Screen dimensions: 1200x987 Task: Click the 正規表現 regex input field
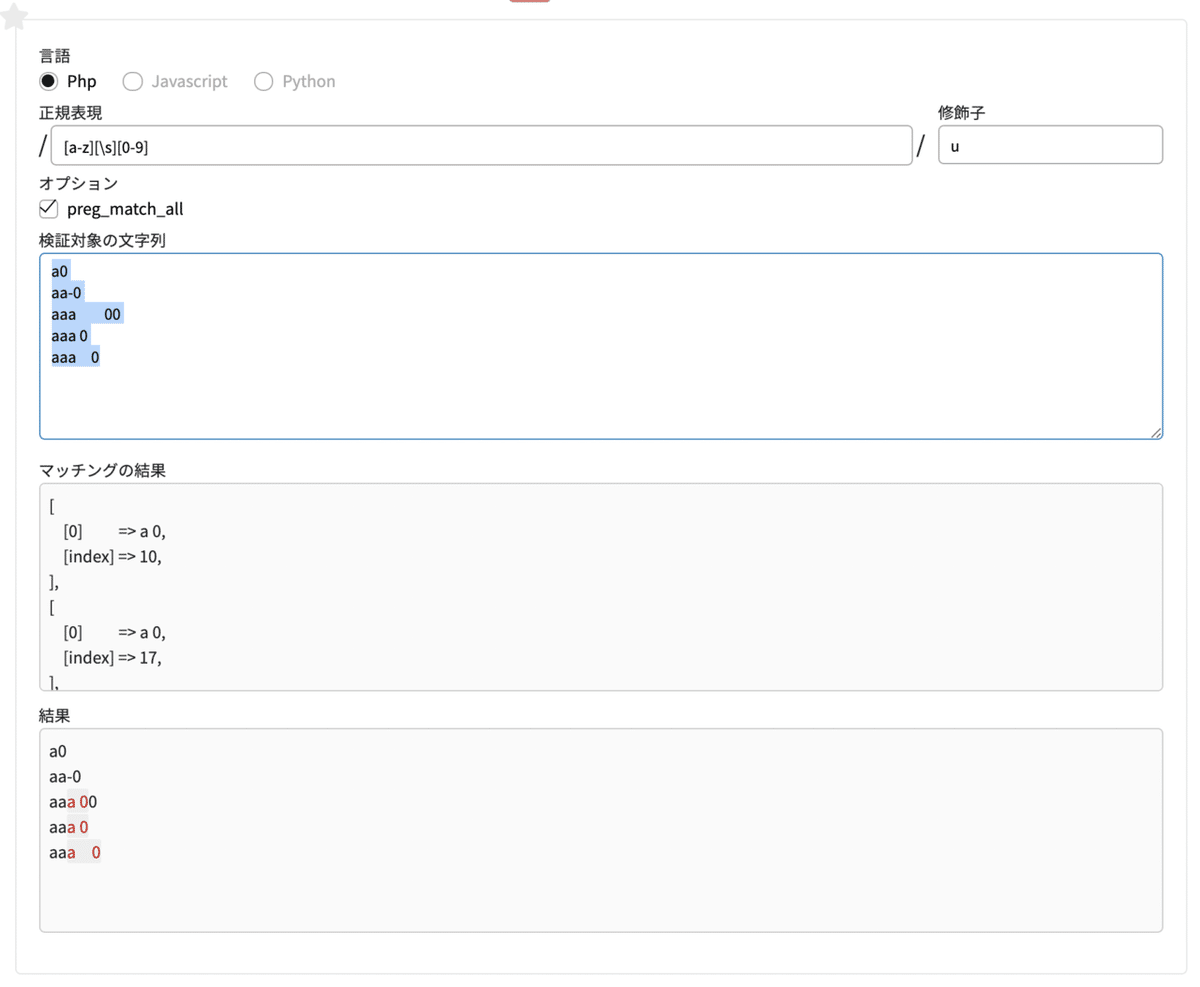point(481,145)
